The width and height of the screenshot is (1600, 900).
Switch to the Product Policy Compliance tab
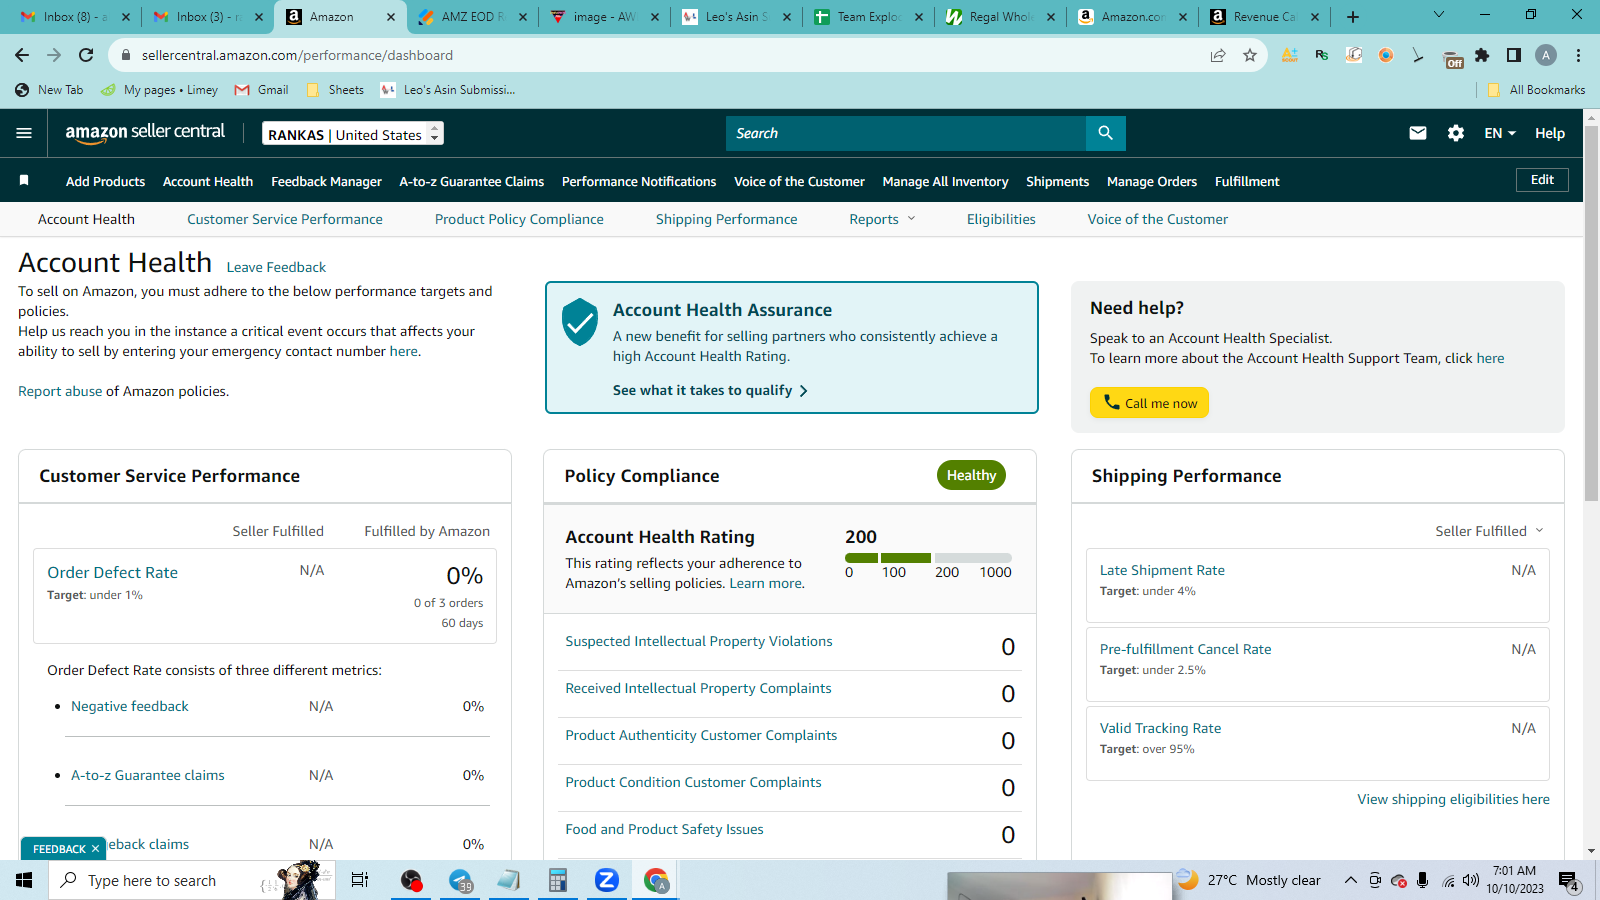click(519, 219)
